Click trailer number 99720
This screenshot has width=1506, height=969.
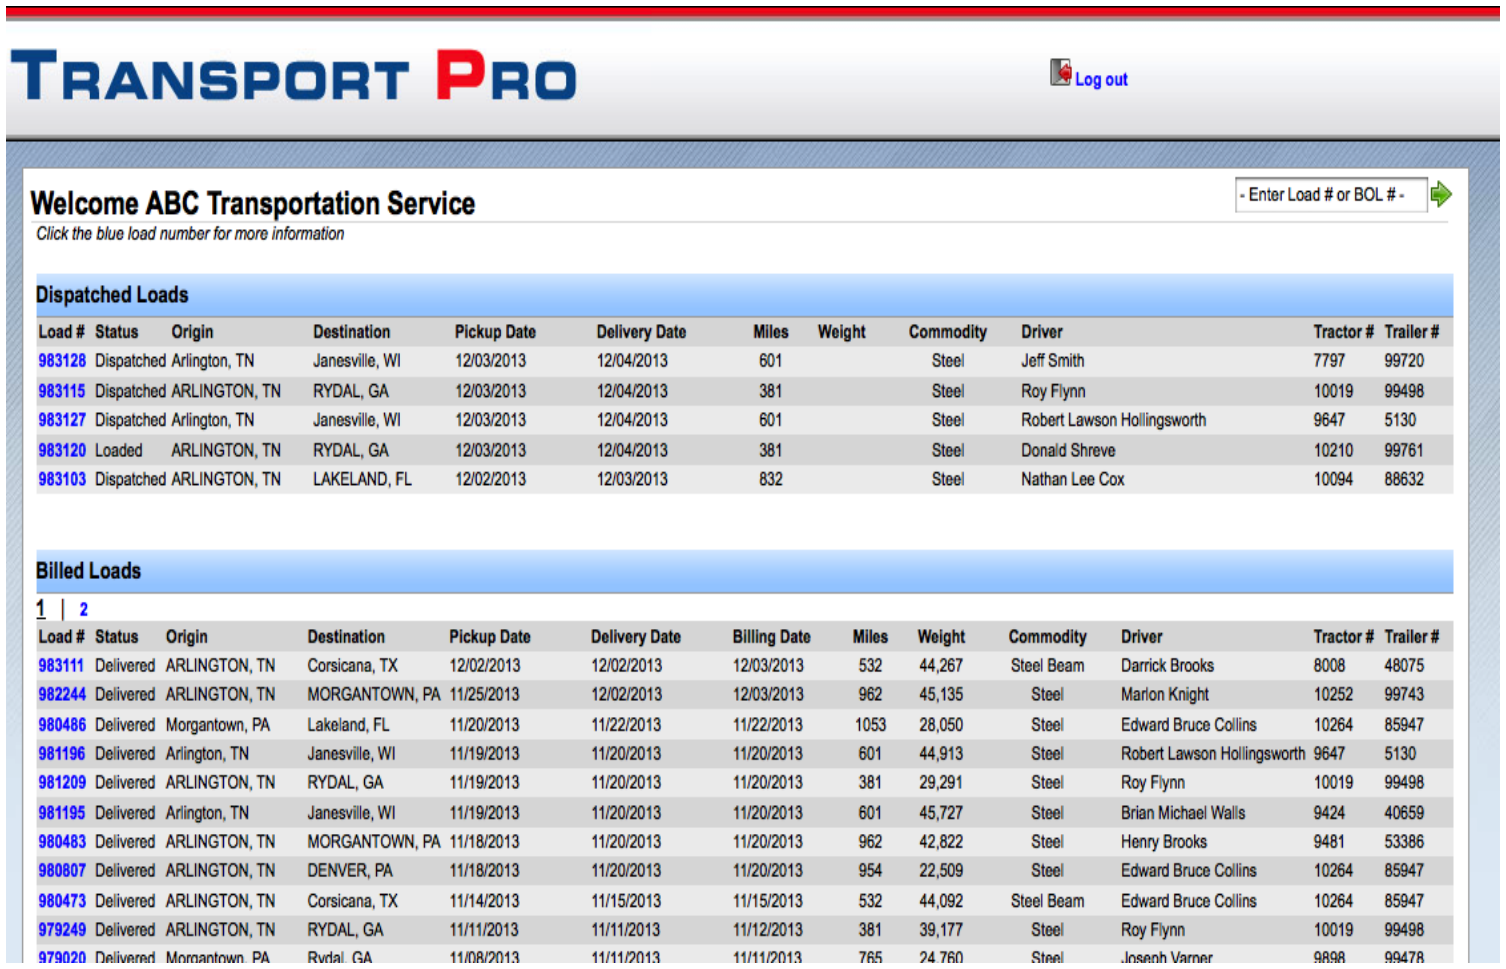[1404, 361]
